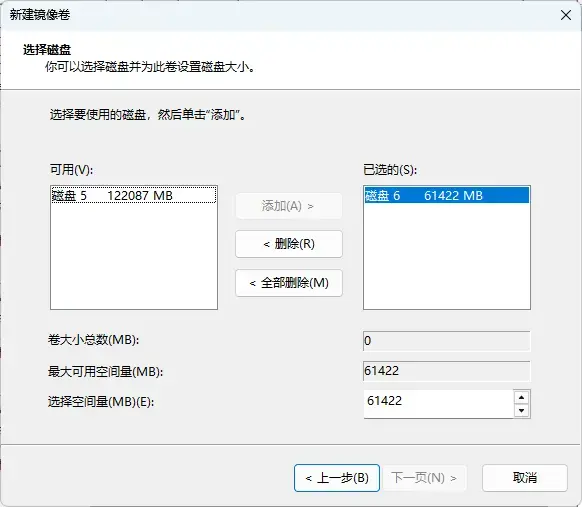This screenshot has width=582, height=507.
Task: Click the 选择空间量(MB)(E) label
Action: pyautogui.click(x=101, y=402)
